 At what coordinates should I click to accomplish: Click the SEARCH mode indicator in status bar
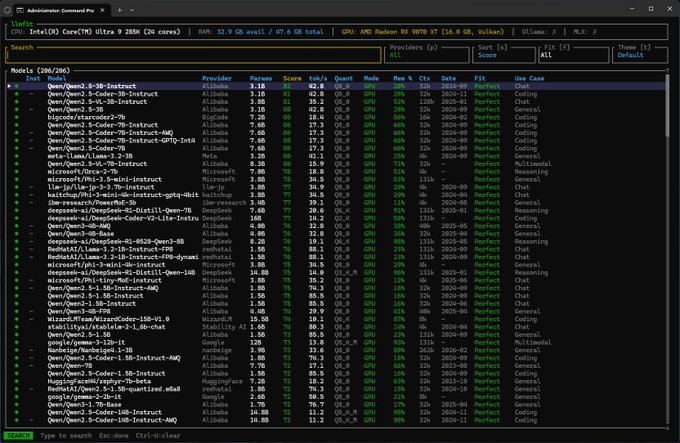pyautogui.click(x=18, y=436)
